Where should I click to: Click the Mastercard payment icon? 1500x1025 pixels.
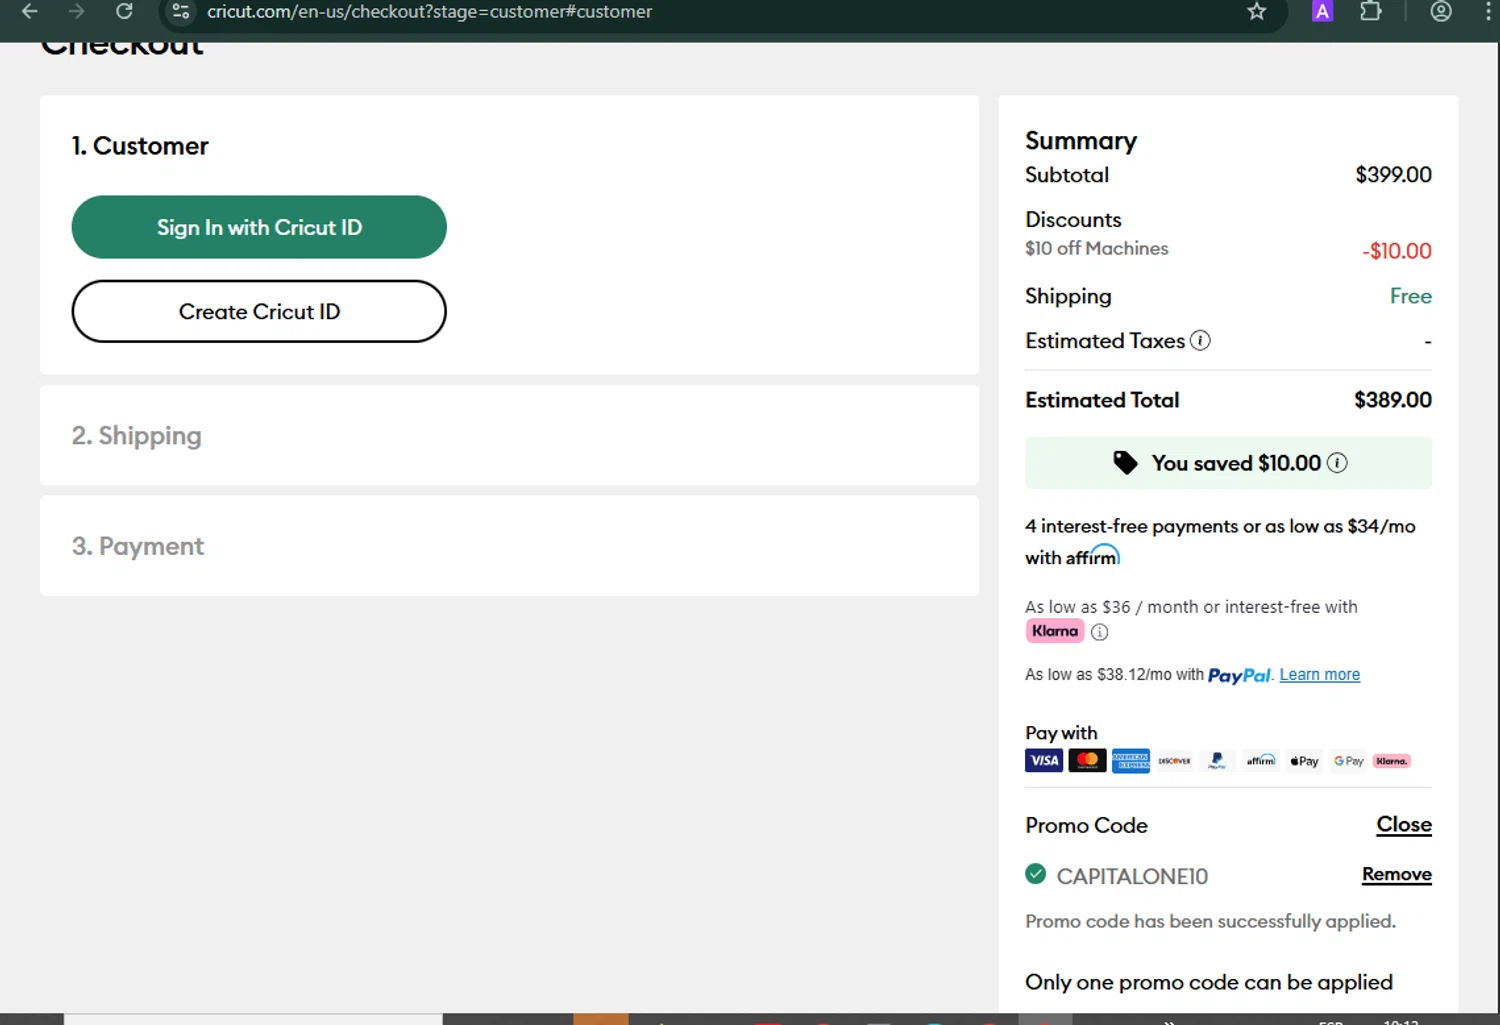(1087, 761)
